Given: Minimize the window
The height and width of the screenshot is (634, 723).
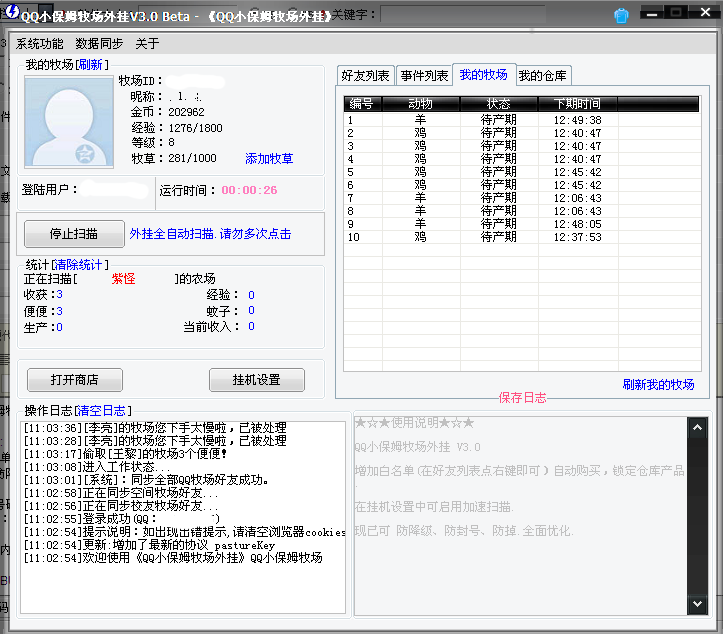Looking at the screenshot, I should point(652,14).
